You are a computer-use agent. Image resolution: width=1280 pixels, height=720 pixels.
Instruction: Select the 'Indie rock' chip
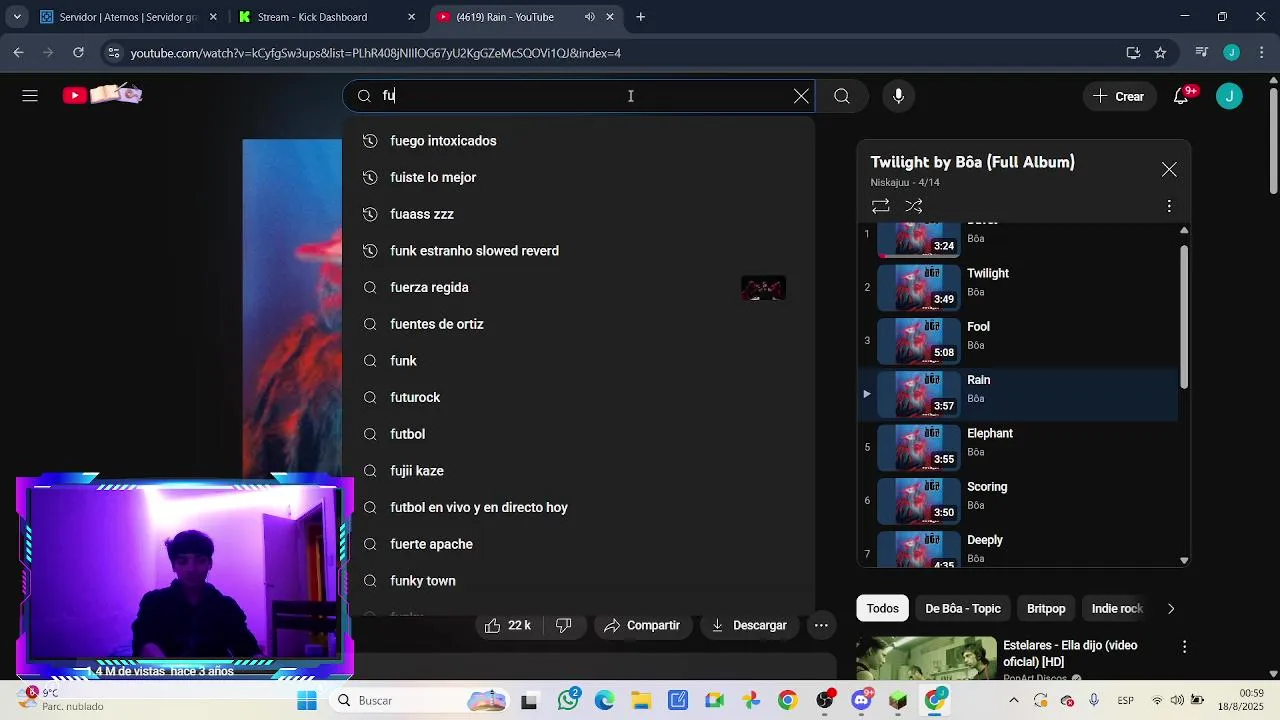(x=1115, y=608)
